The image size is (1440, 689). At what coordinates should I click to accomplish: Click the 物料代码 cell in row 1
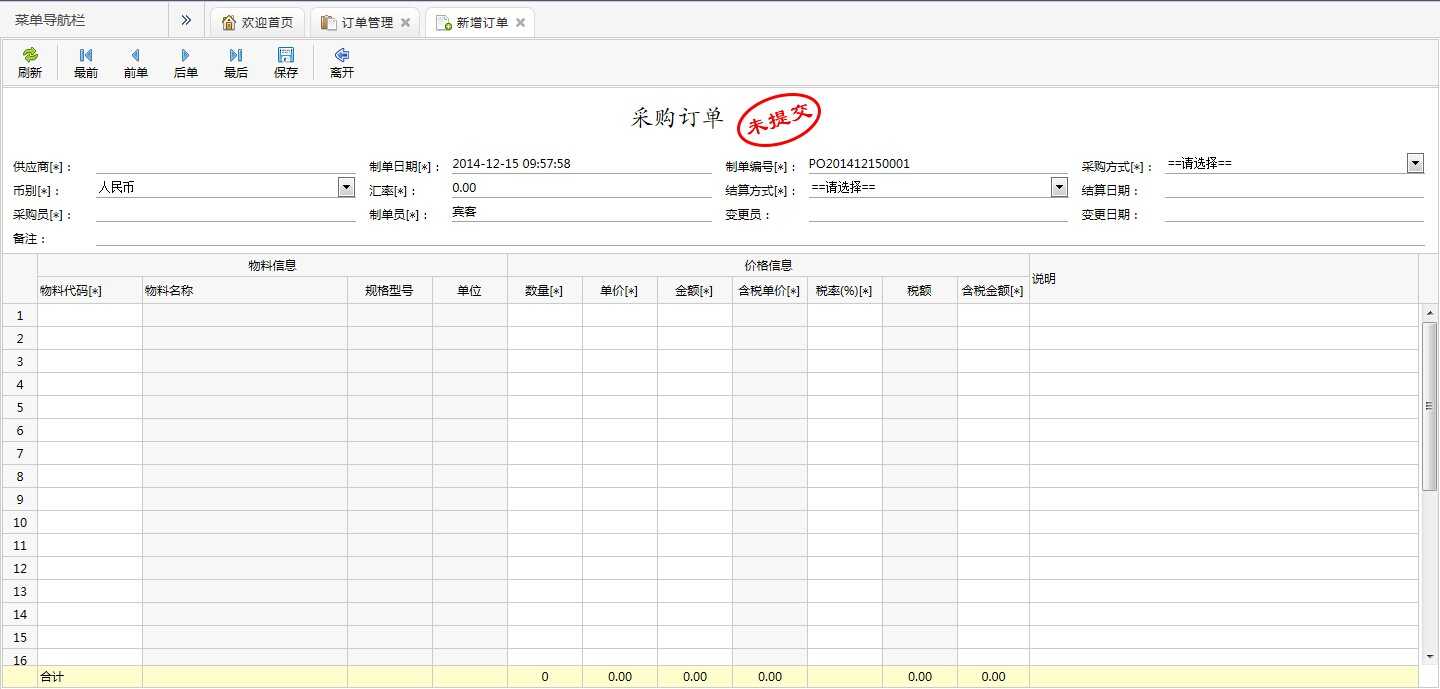pos(90,315)
